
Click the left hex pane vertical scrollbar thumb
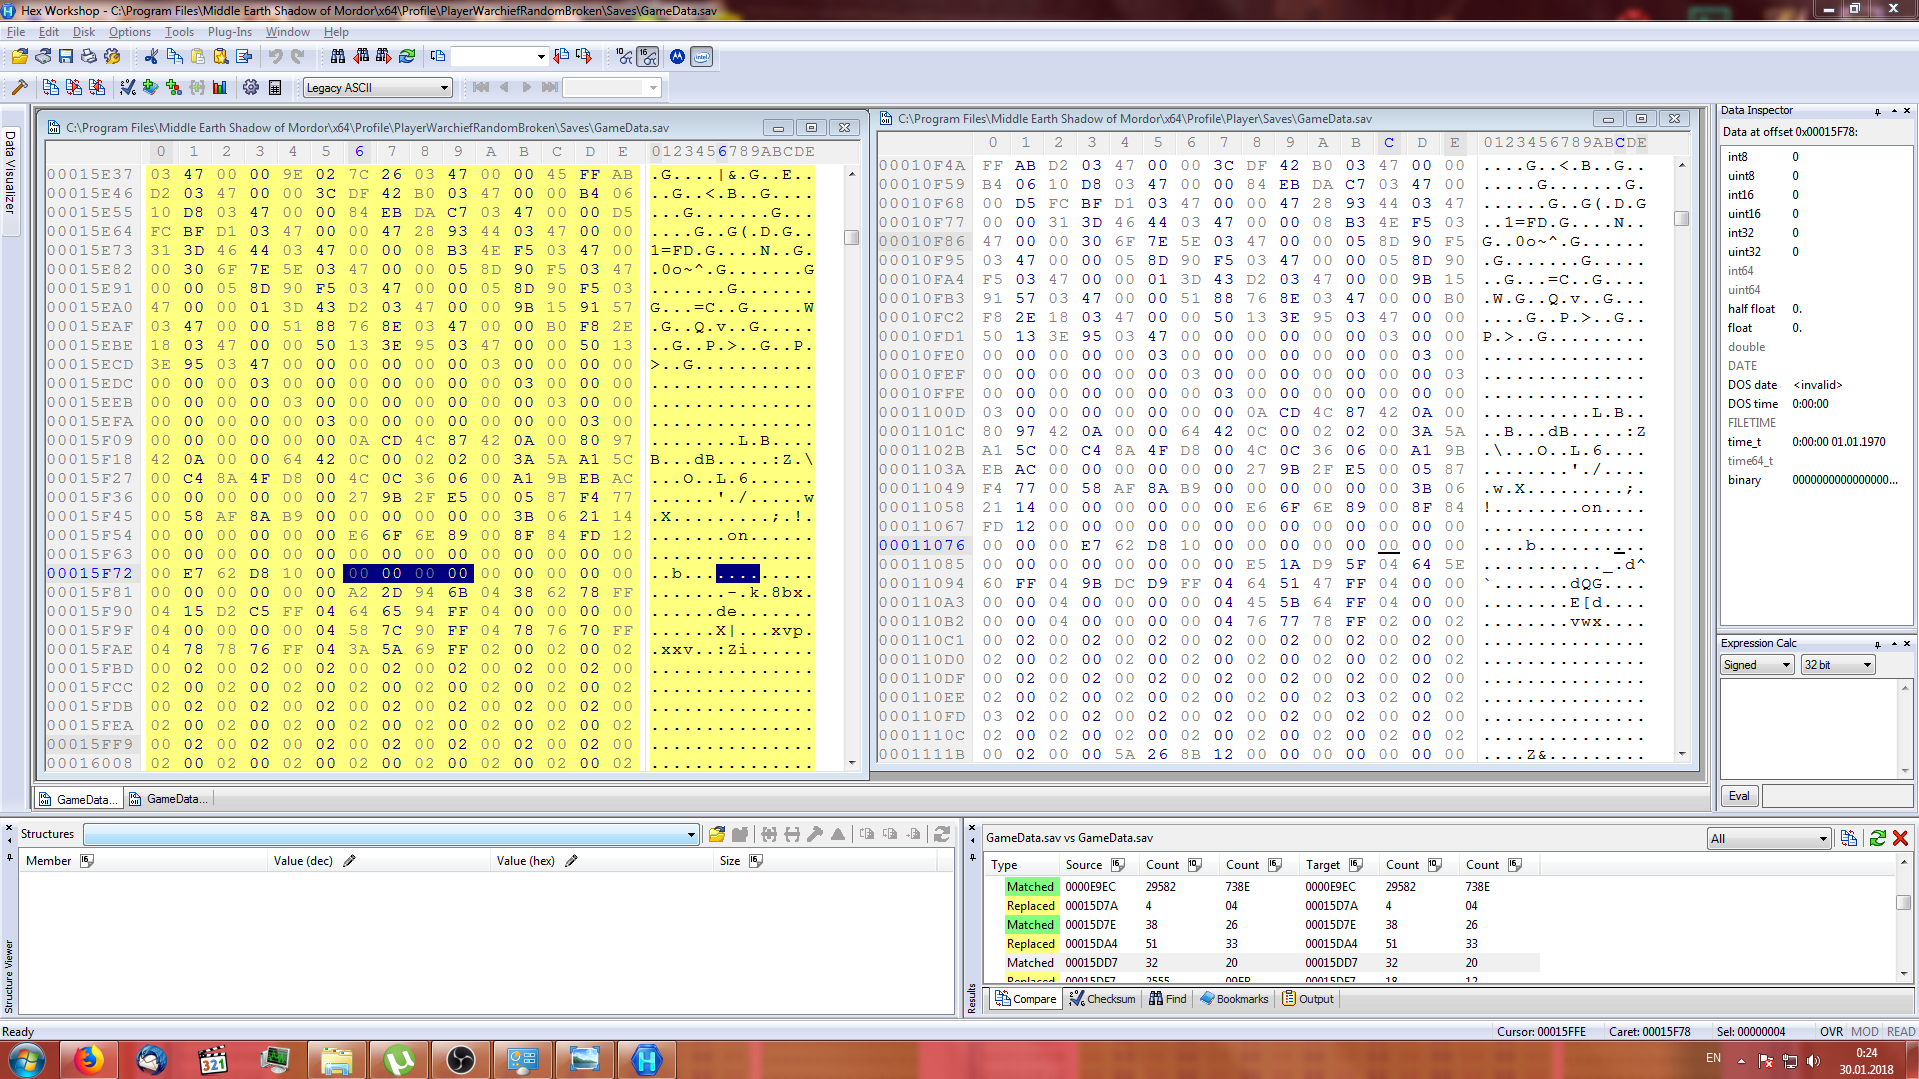[x=851, y=238]
